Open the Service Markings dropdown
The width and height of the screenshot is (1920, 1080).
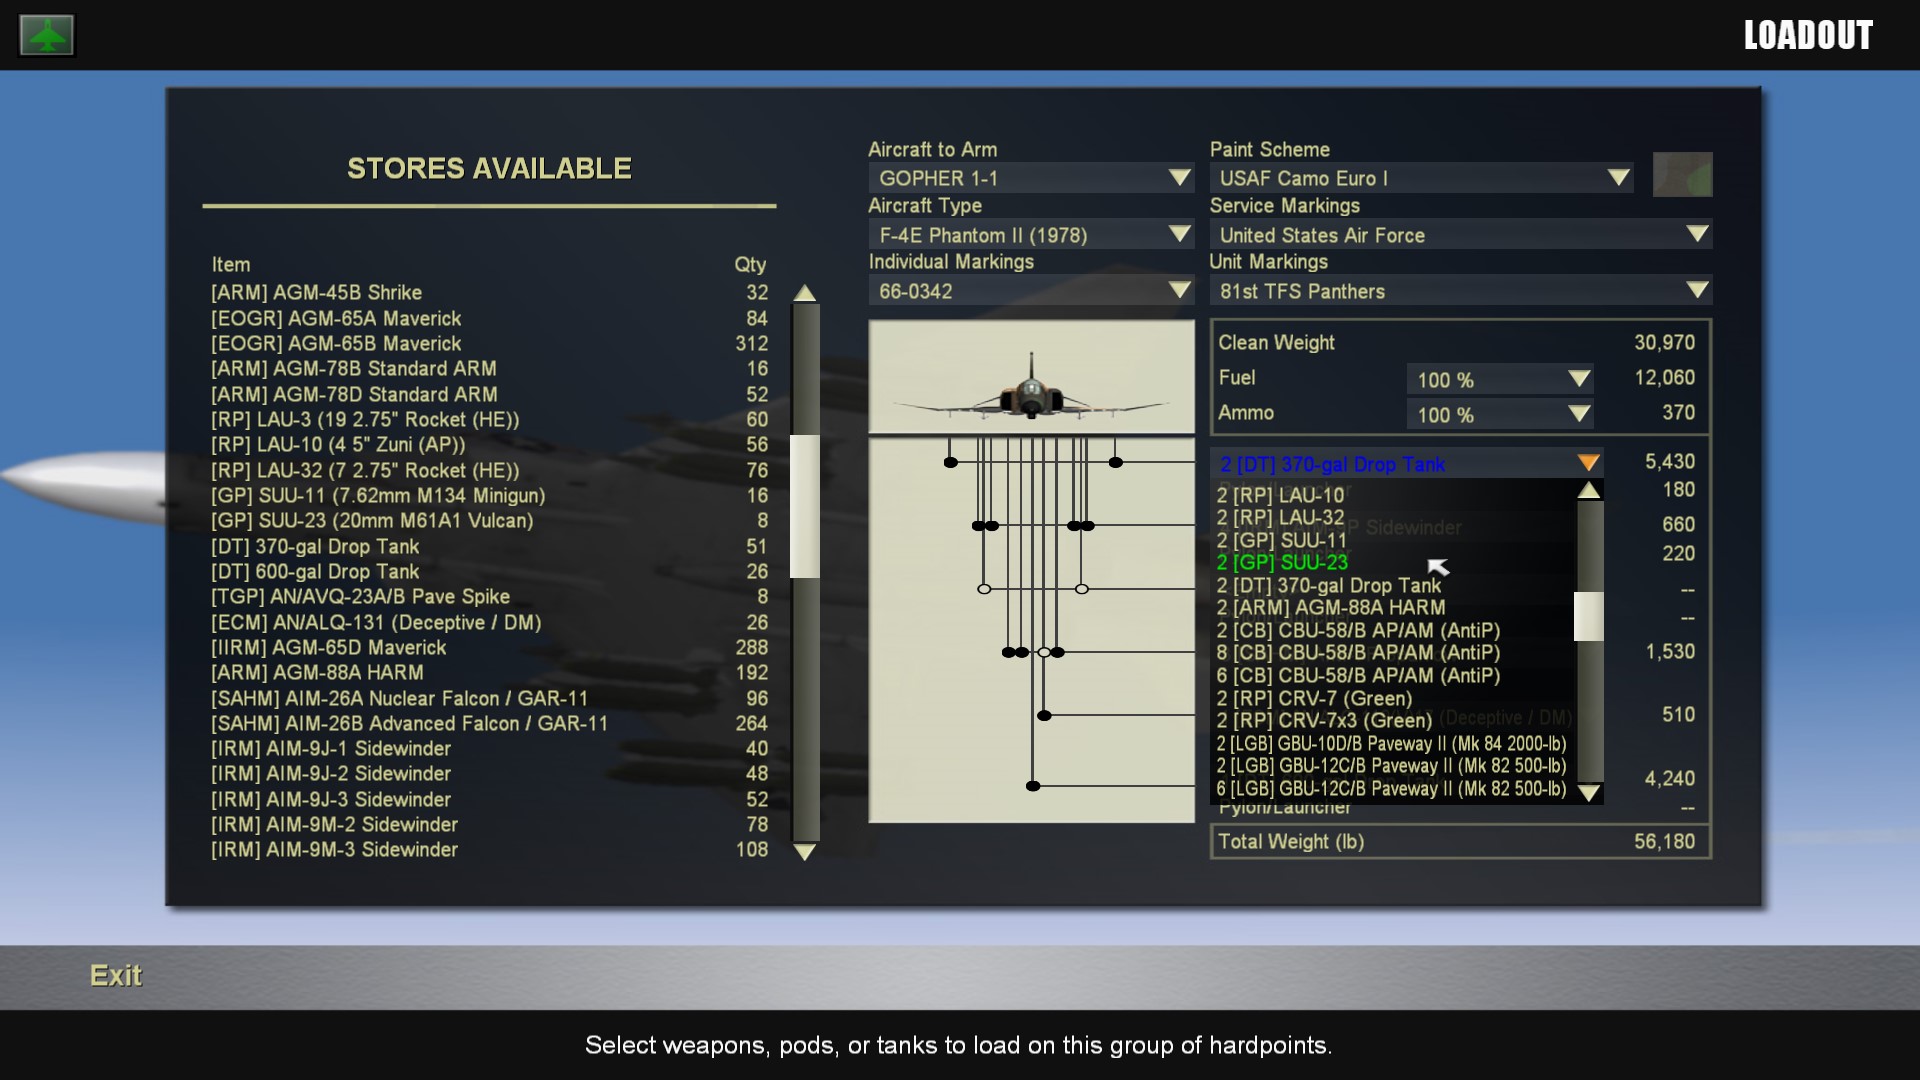coord(1461,235)
